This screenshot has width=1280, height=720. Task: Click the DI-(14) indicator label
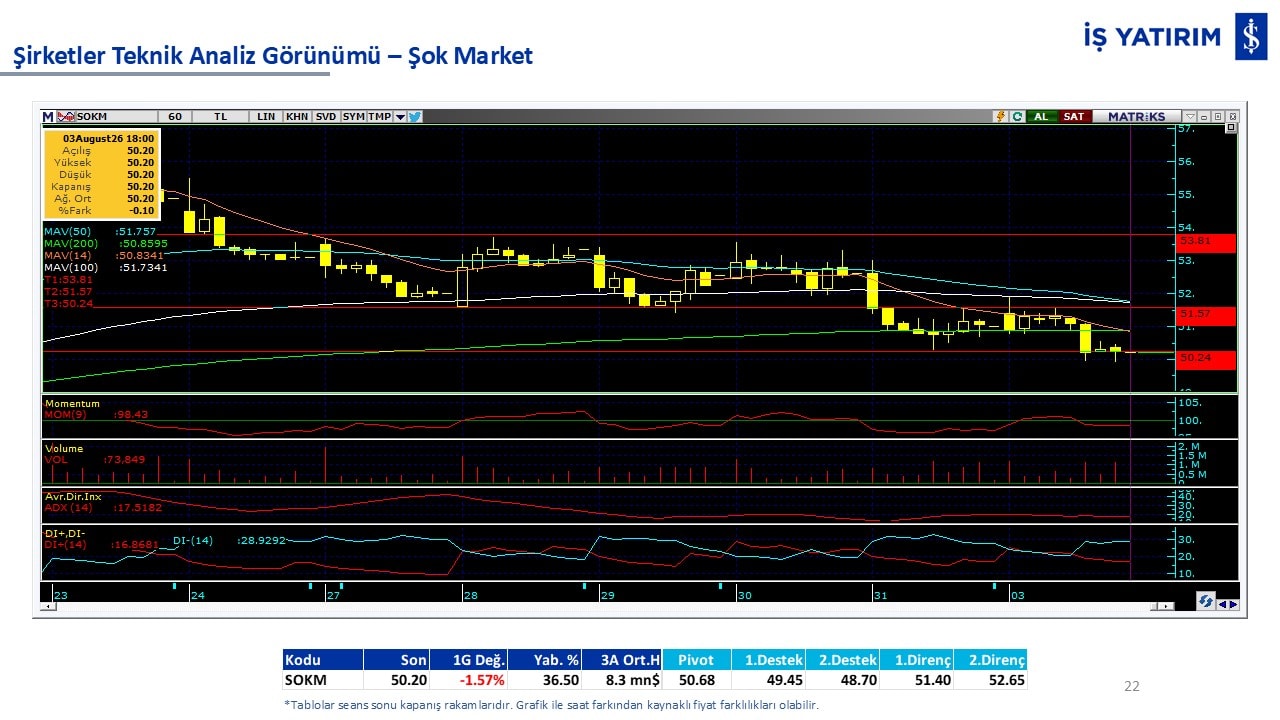point(229,541)
